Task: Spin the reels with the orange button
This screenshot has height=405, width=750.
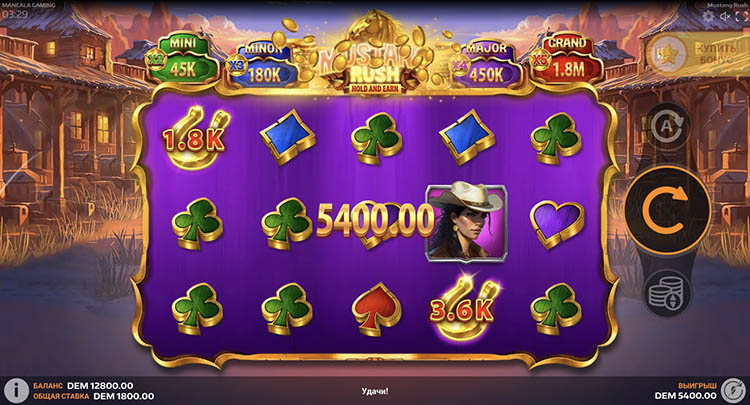Action: click(667, 210)
